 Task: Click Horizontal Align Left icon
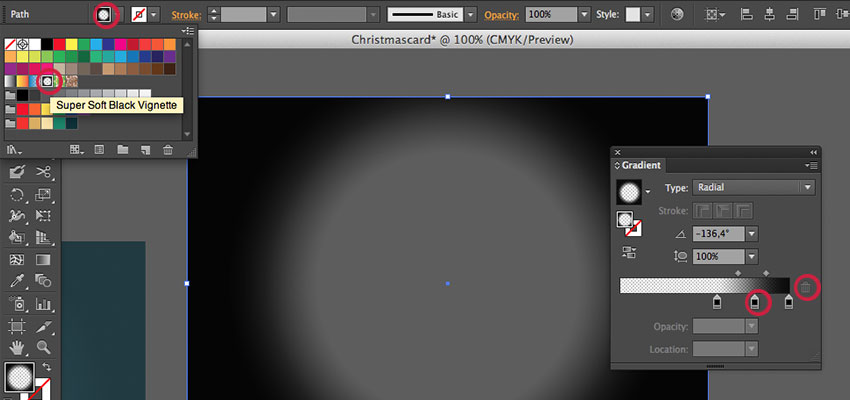point(746,15)
